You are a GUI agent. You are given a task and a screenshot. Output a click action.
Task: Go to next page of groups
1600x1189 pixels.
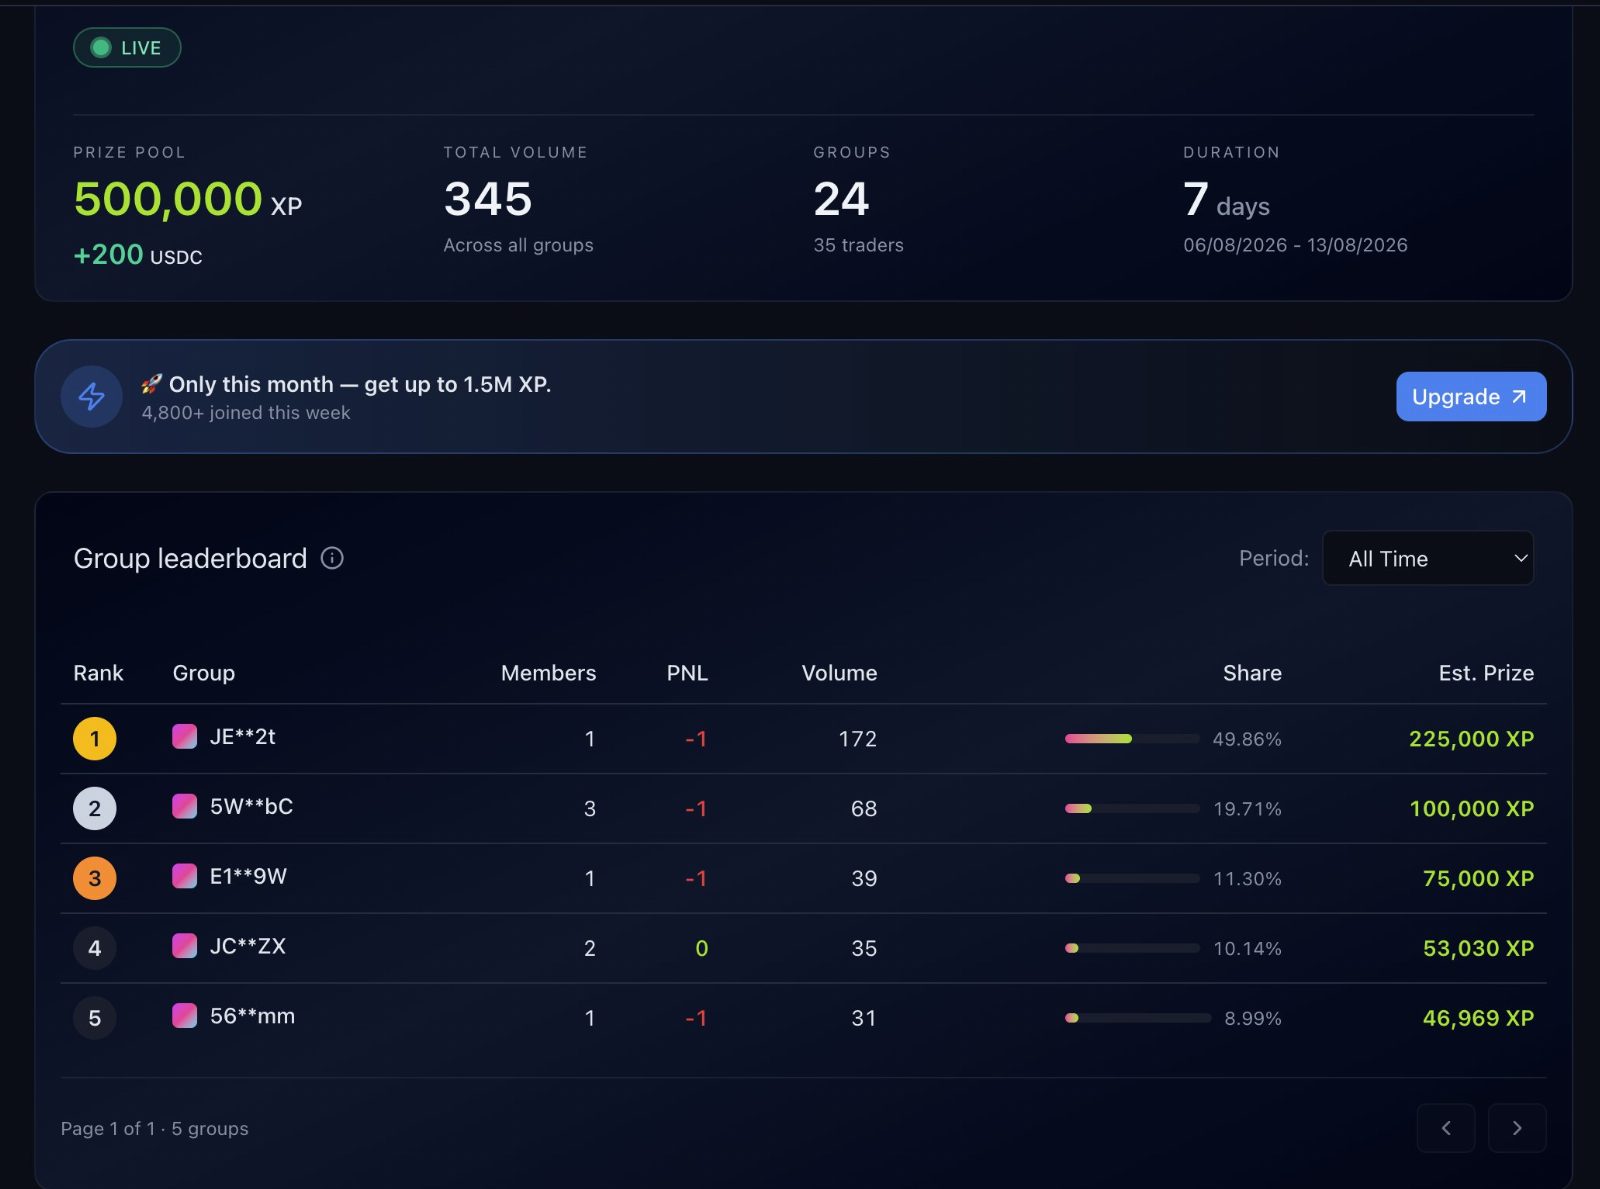pos(1517,1128)
